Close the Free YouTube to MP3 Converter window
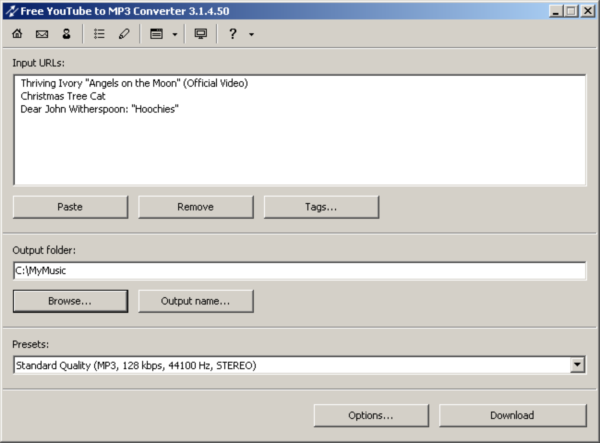 pos(587,11)
